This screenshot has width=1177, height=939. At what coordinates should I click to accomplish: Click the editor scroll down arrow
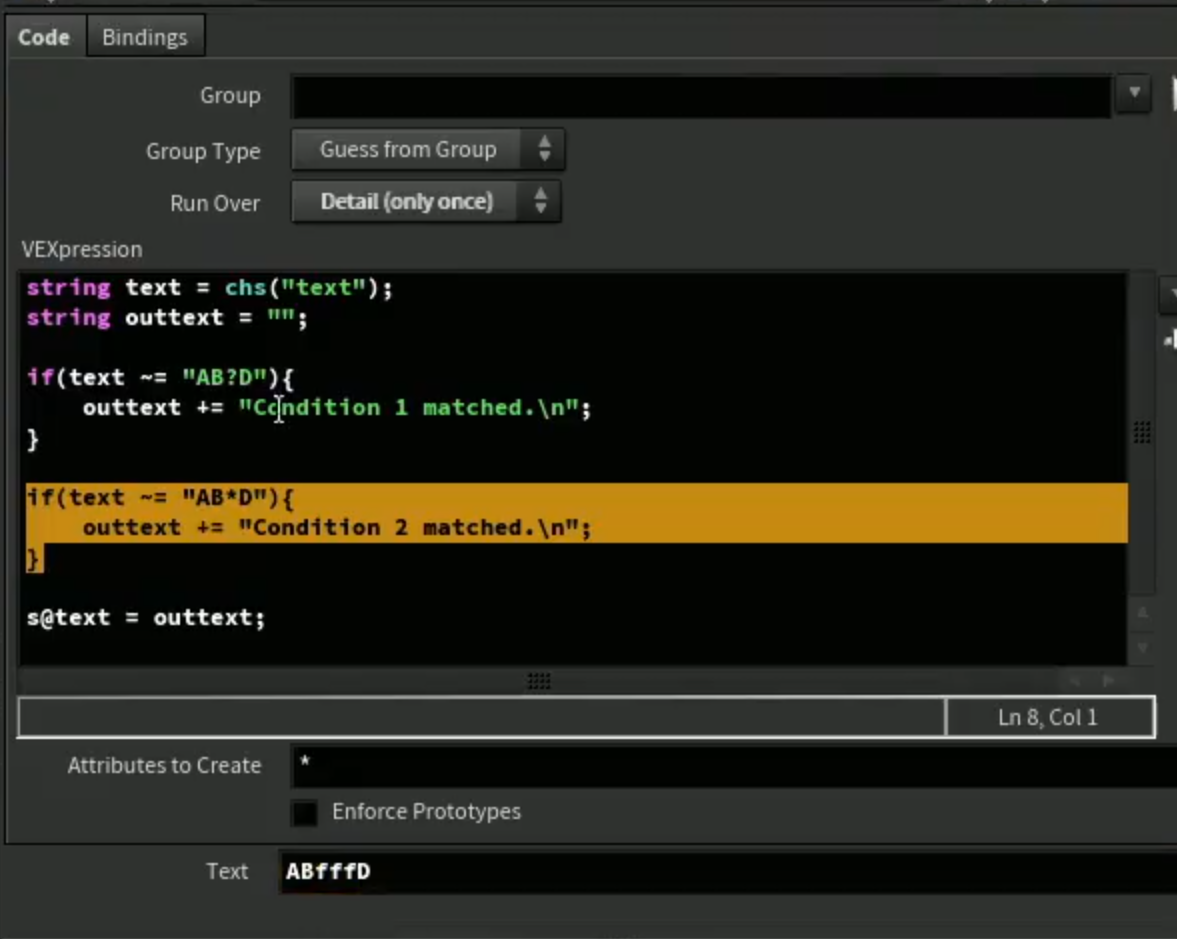(x=1142, y=647)
